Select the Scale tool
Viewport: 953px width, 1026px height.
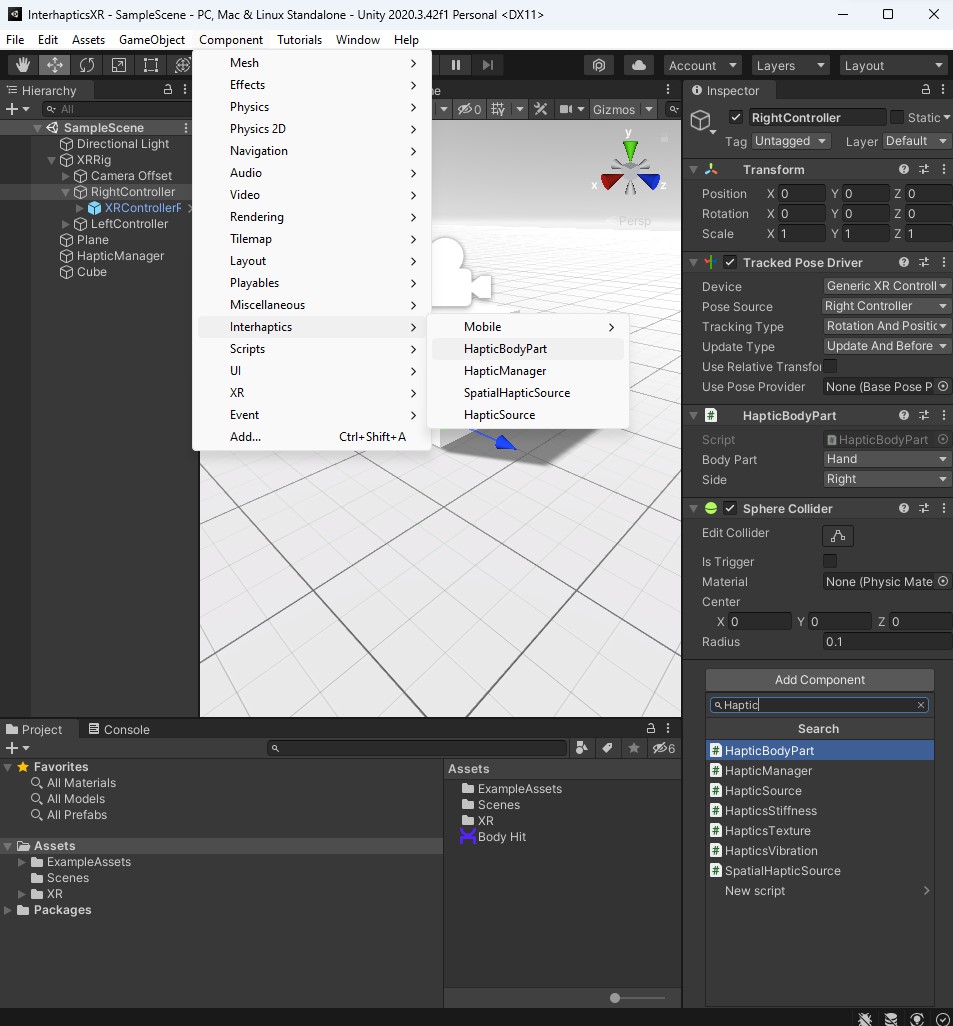[118, 65]
